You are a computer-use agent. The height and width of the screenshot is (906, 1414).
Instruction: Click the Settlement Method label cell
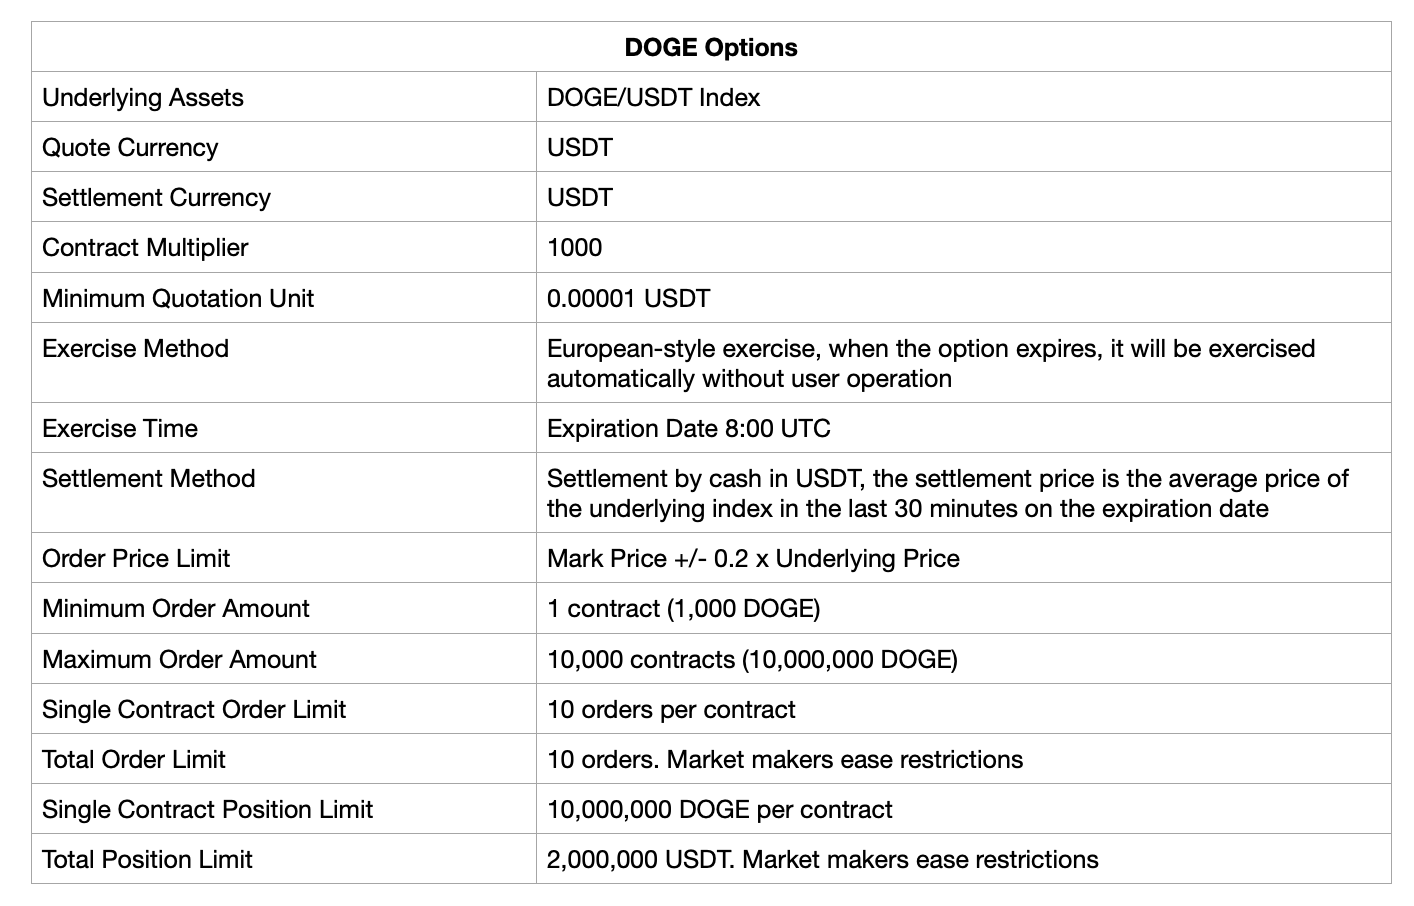148,479
